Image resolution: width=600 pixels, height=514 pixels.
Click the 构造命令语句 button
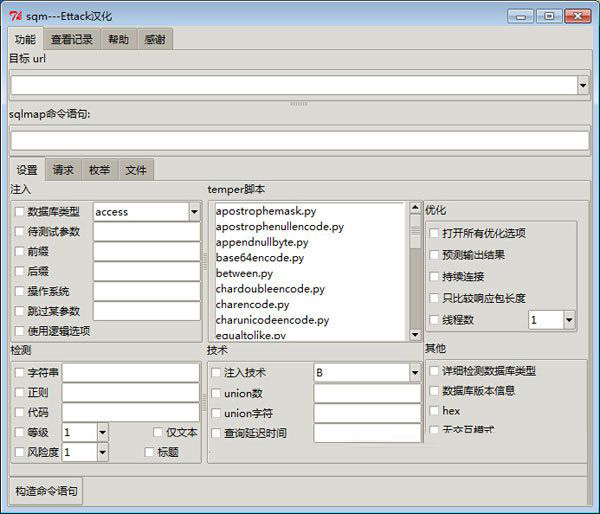tap(46, 491)
